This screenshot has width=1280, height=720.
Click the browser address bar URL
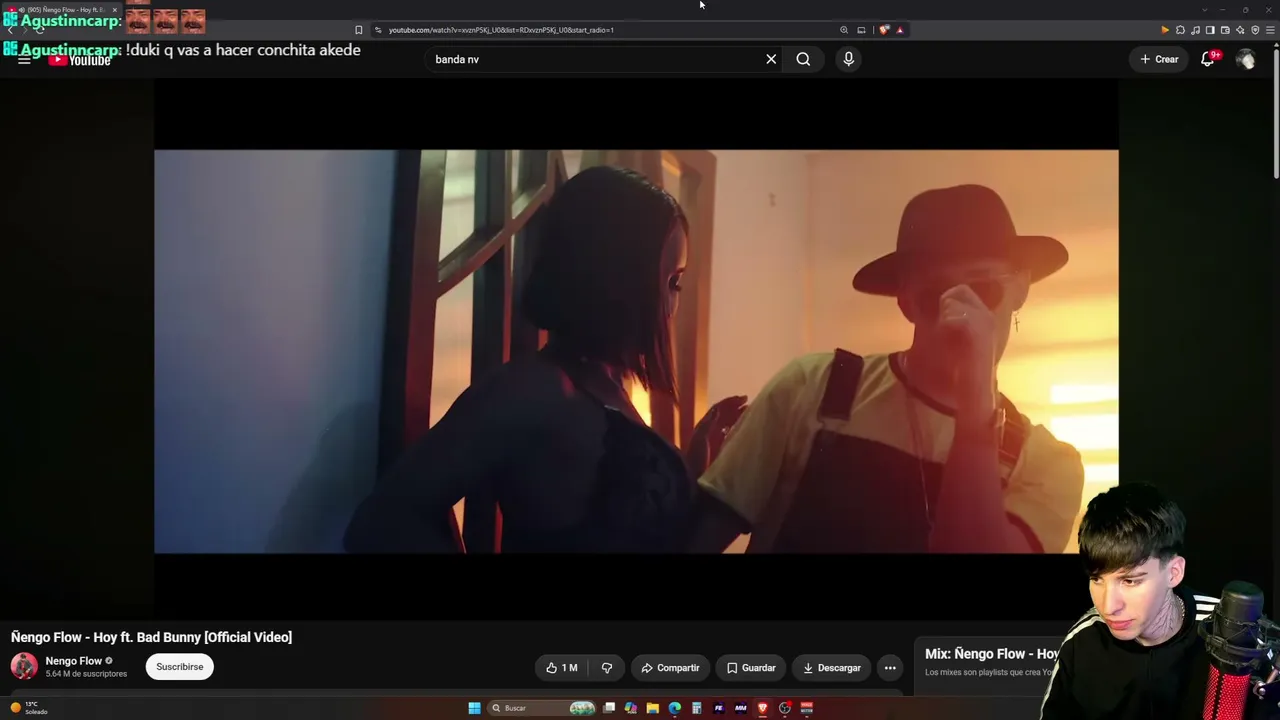click(x=501, y=30)
